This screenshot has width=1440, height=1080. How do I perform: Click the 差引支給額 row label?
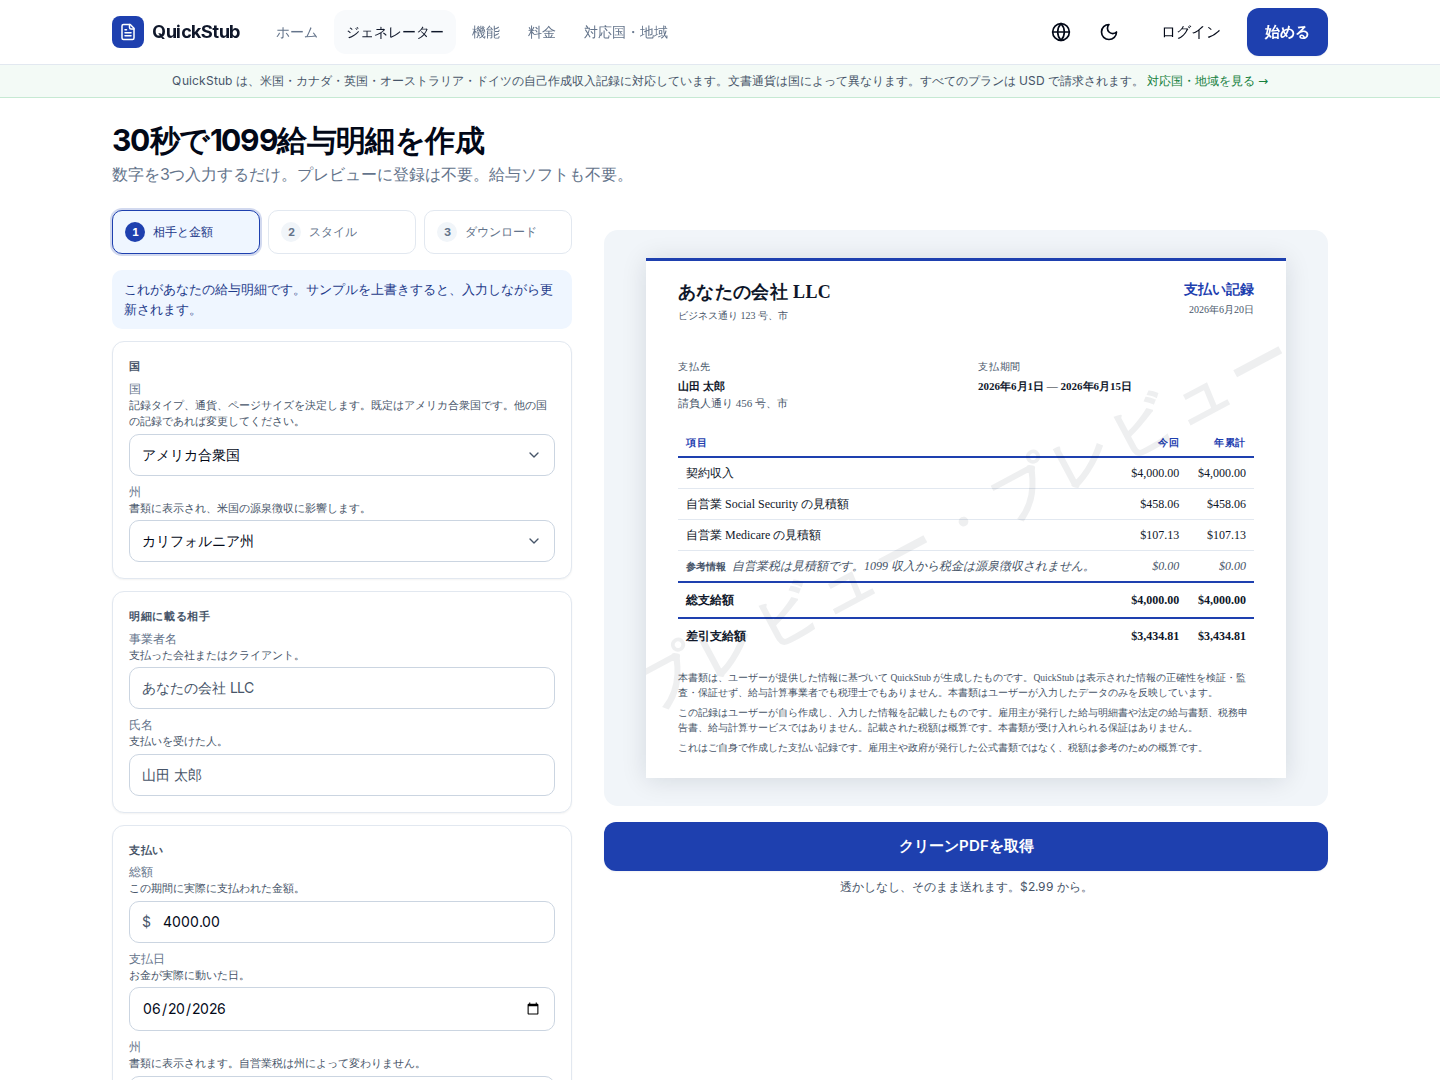[x=716, y=636]
